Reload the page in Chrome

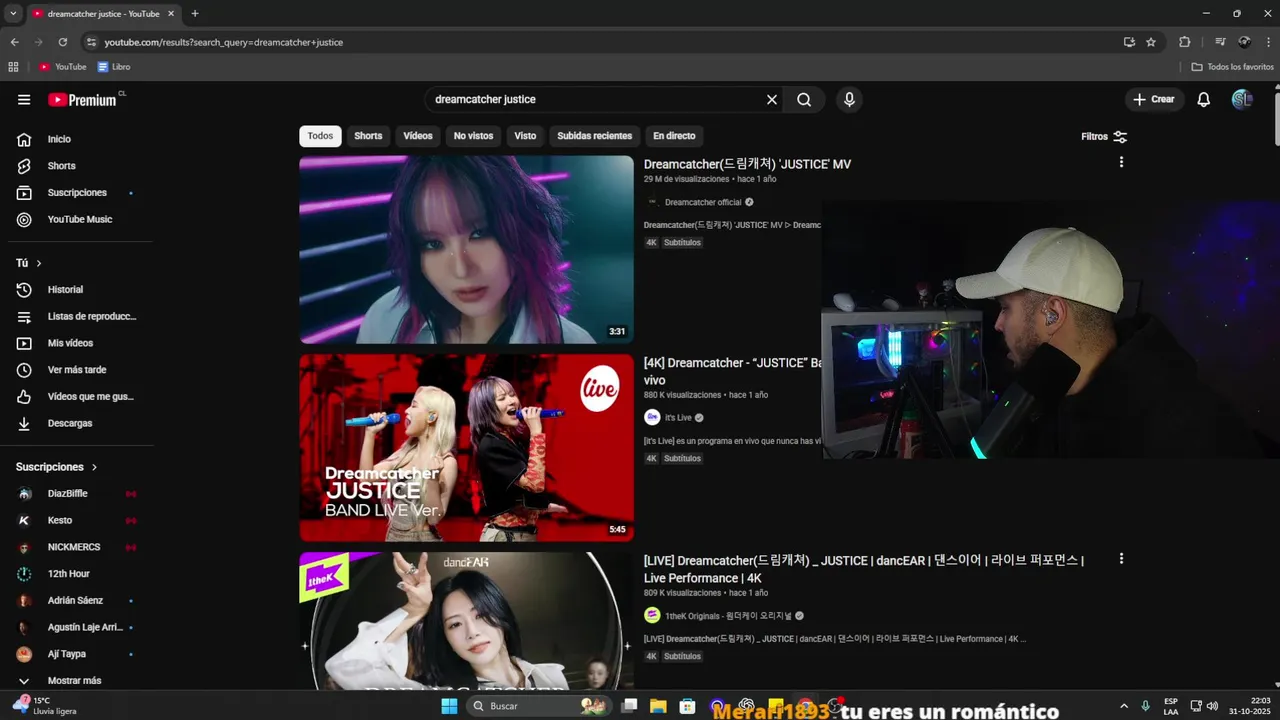point(63,42)
